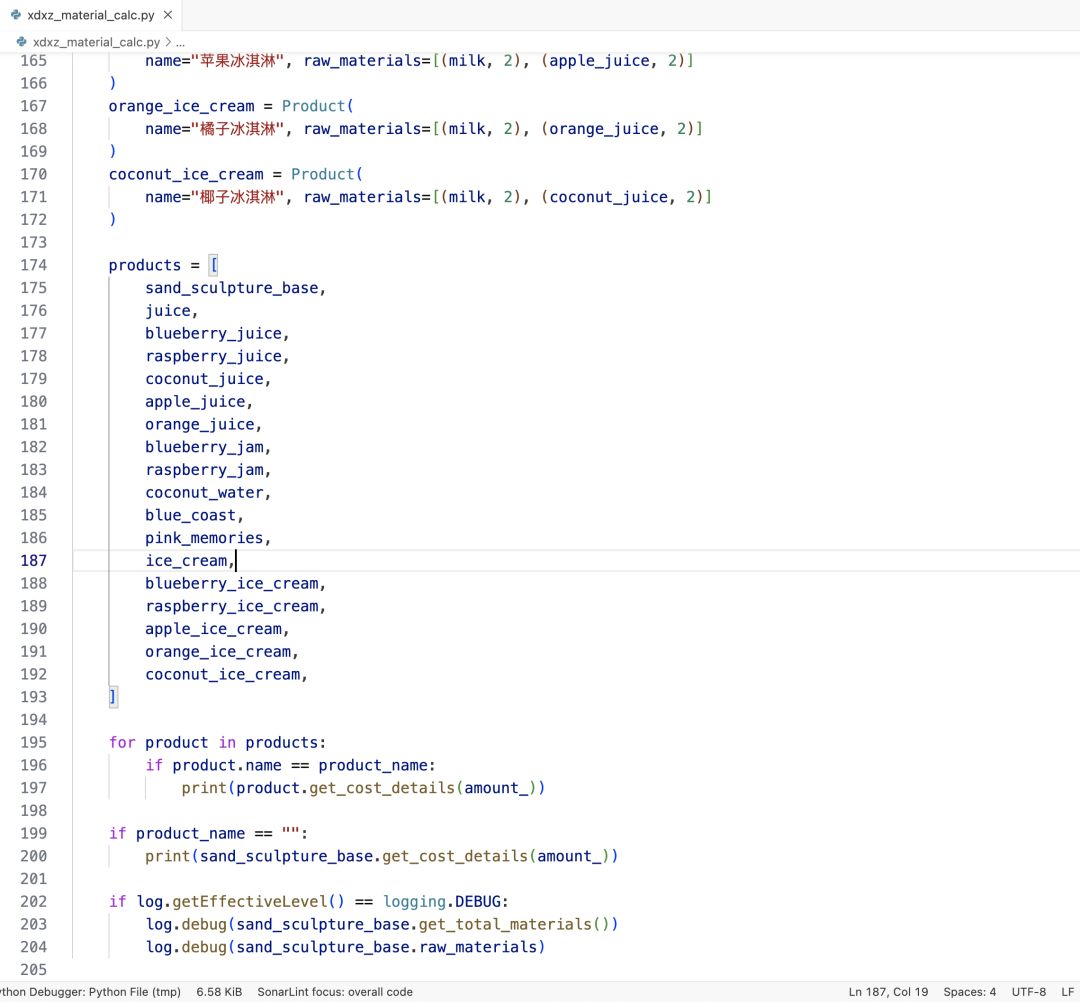The height and width of the screenshot is (1002, 1080).
Task: Select the UTF-8 encoding picker
Action: pyautogui.click(x=1029, y=992)
